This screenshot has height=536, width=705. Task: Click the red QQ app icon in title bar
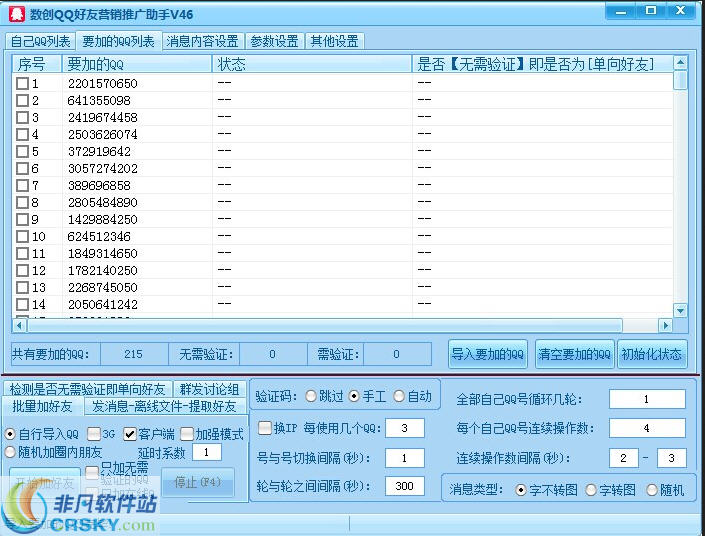(17, 14)
